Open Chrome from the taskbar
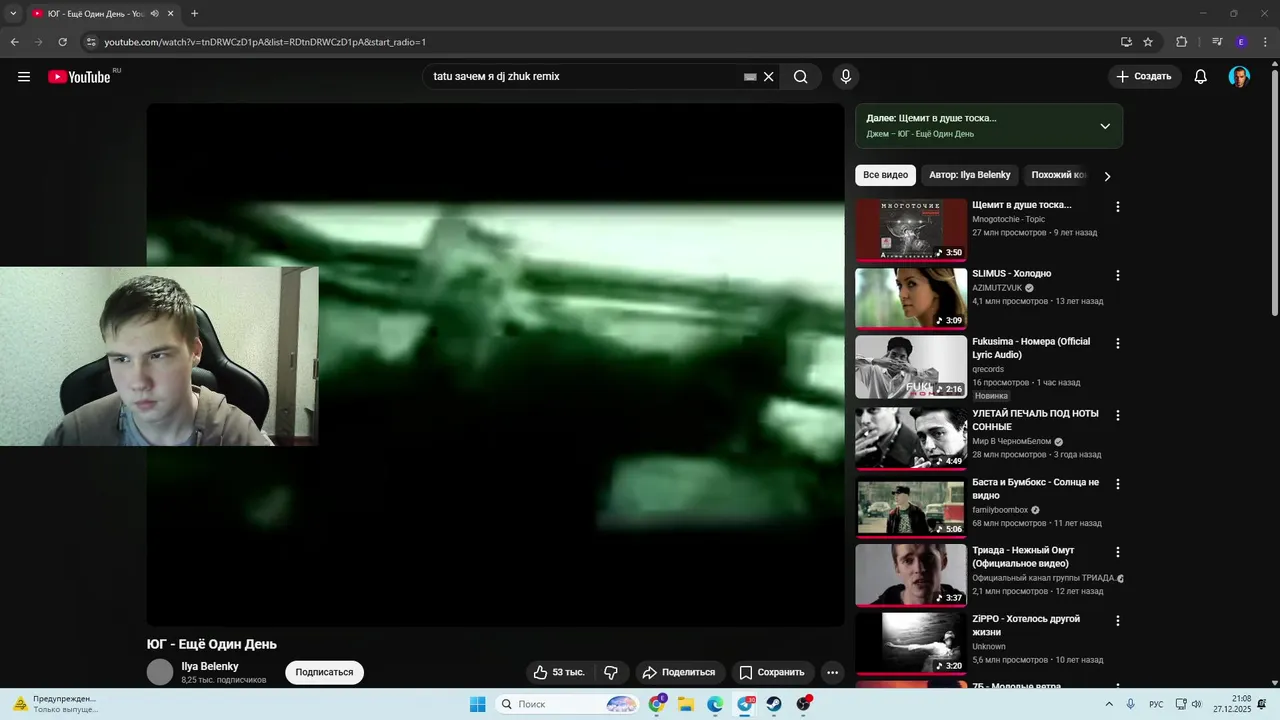 click(657, 704)
